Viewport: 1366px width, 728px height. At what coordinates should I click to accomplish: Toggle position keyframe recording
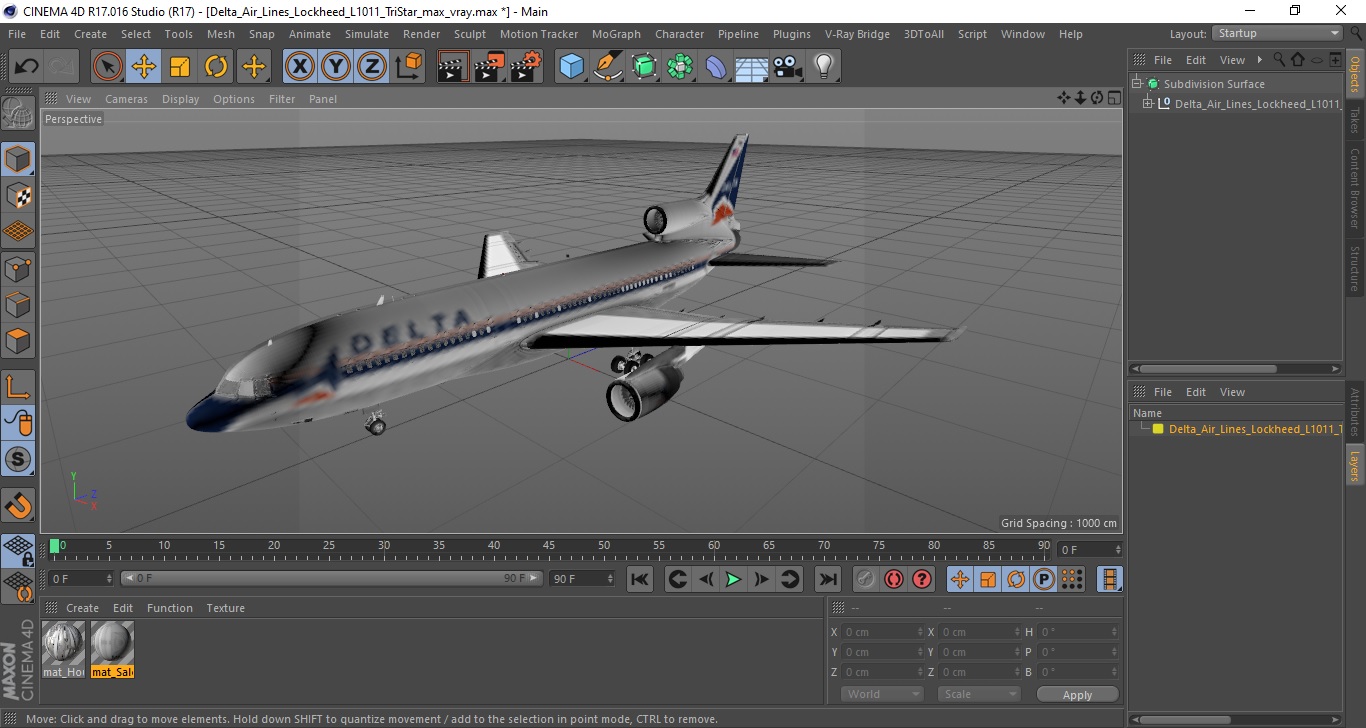960,579
